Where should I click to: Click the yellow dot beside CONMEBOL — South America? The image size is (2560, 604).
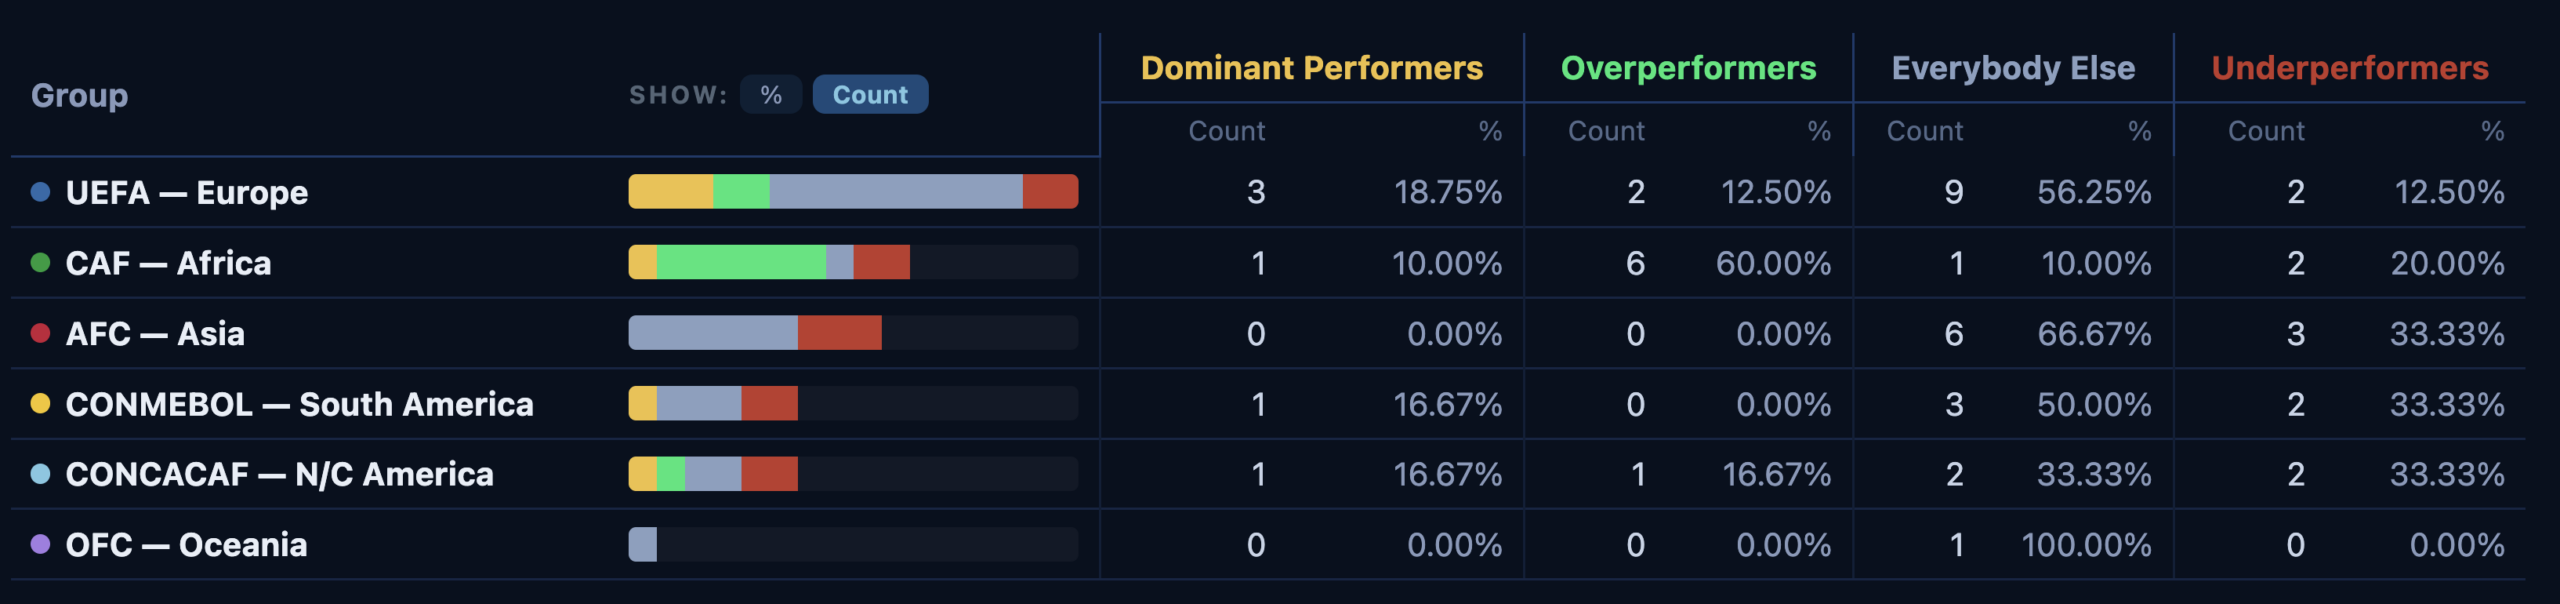point(40,404)
